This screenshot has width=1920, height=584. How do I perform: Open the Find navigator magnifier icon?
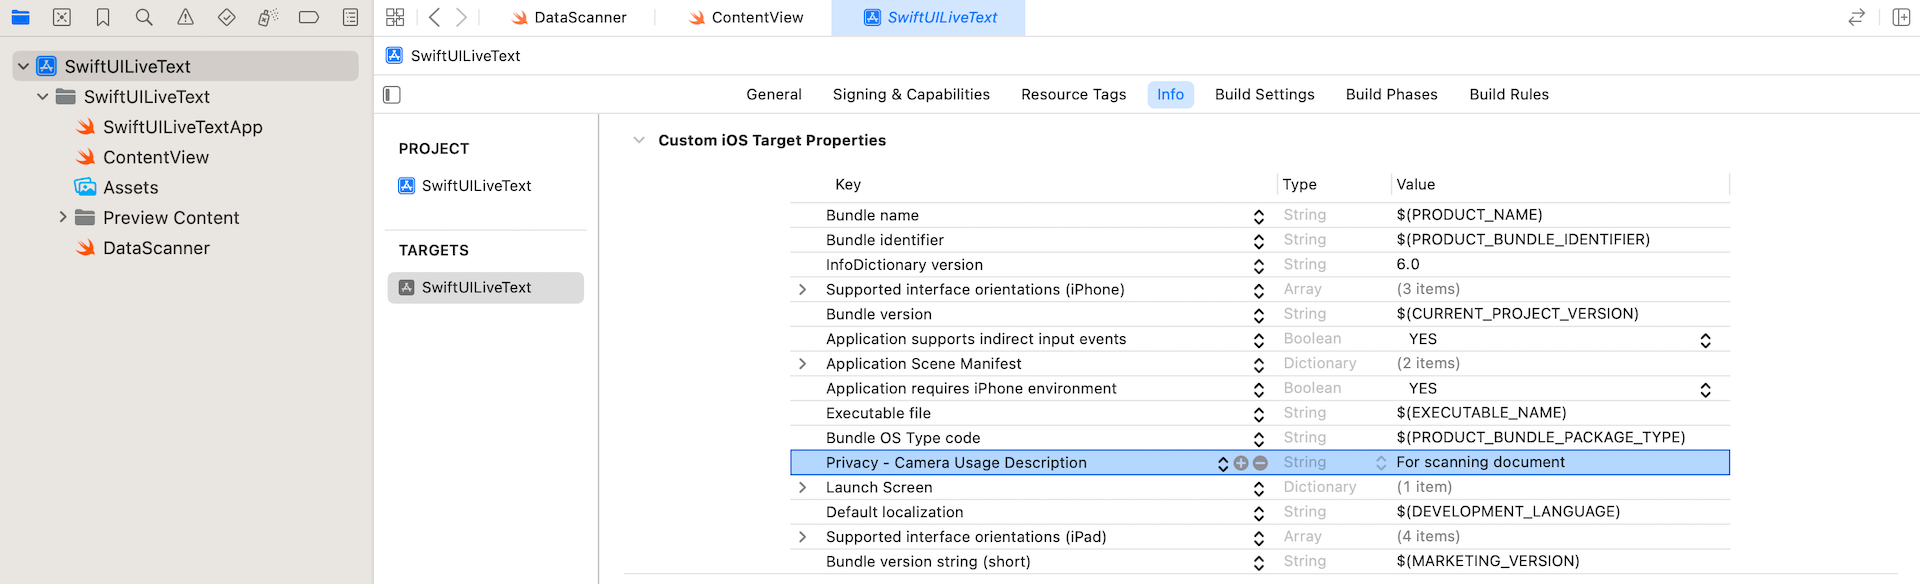144,17
